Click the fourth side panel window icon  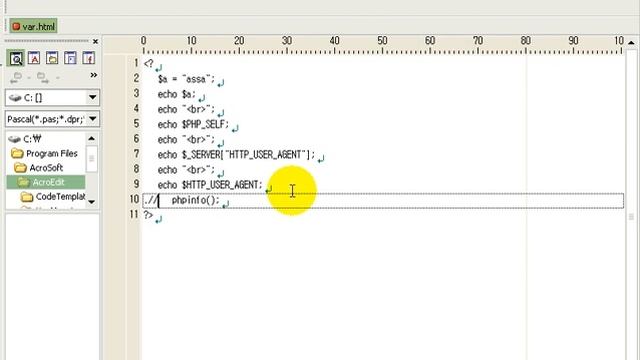pos(70,59)
